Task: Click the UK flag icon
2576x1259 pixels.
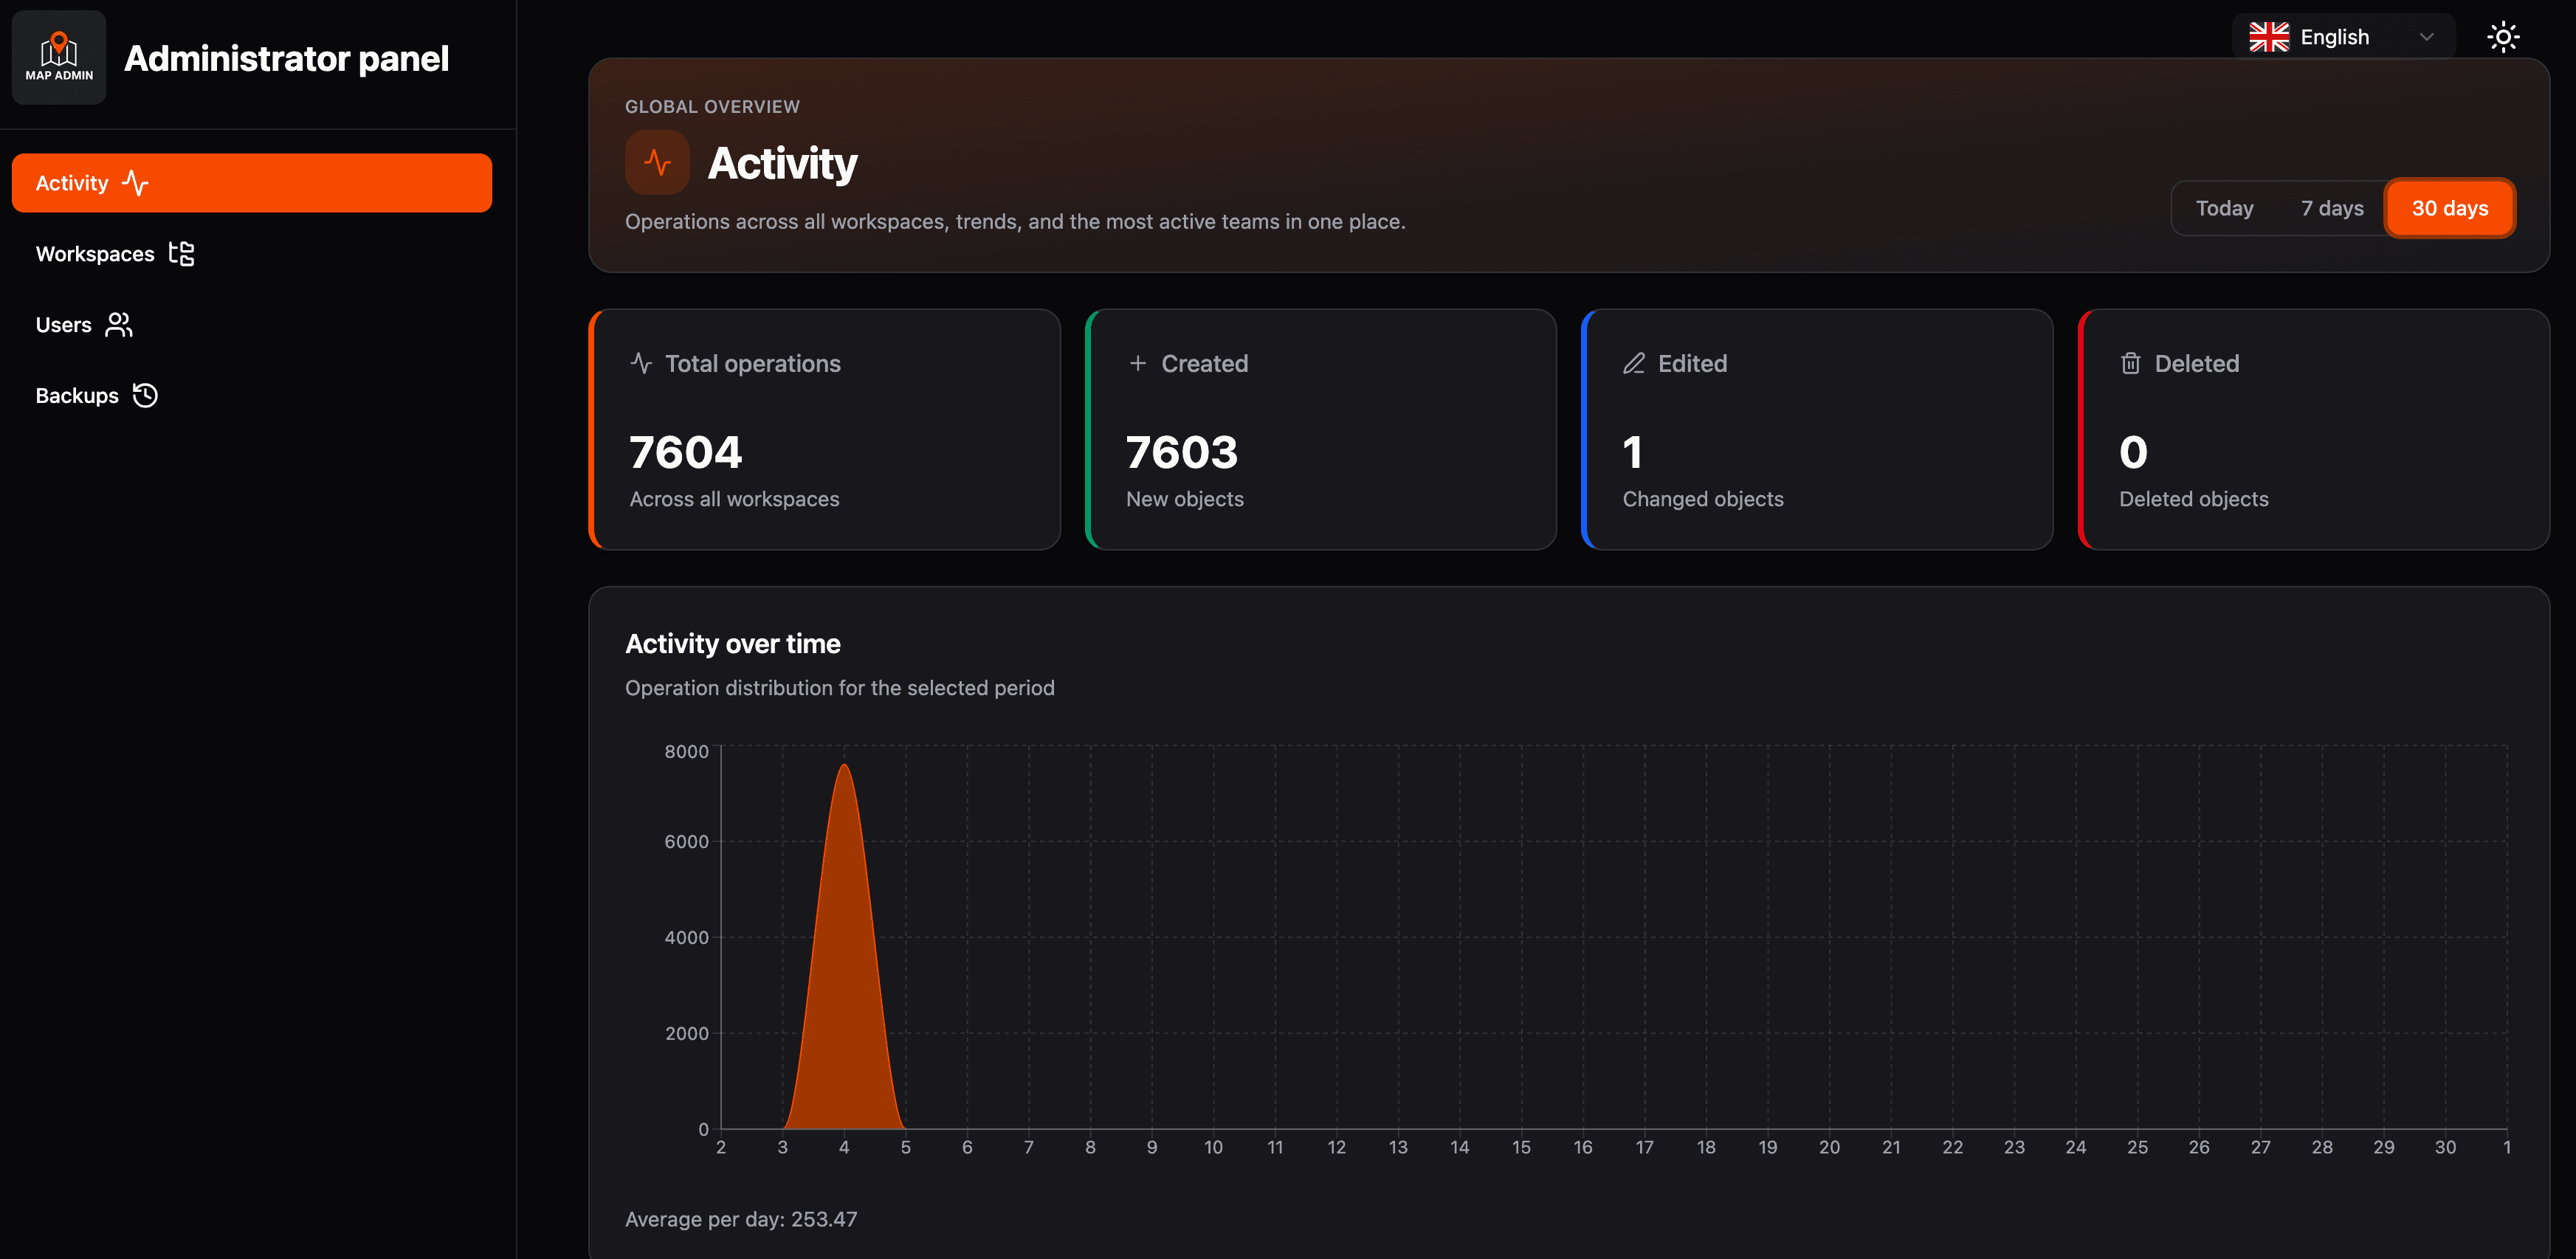Action: pos(2269,38)
